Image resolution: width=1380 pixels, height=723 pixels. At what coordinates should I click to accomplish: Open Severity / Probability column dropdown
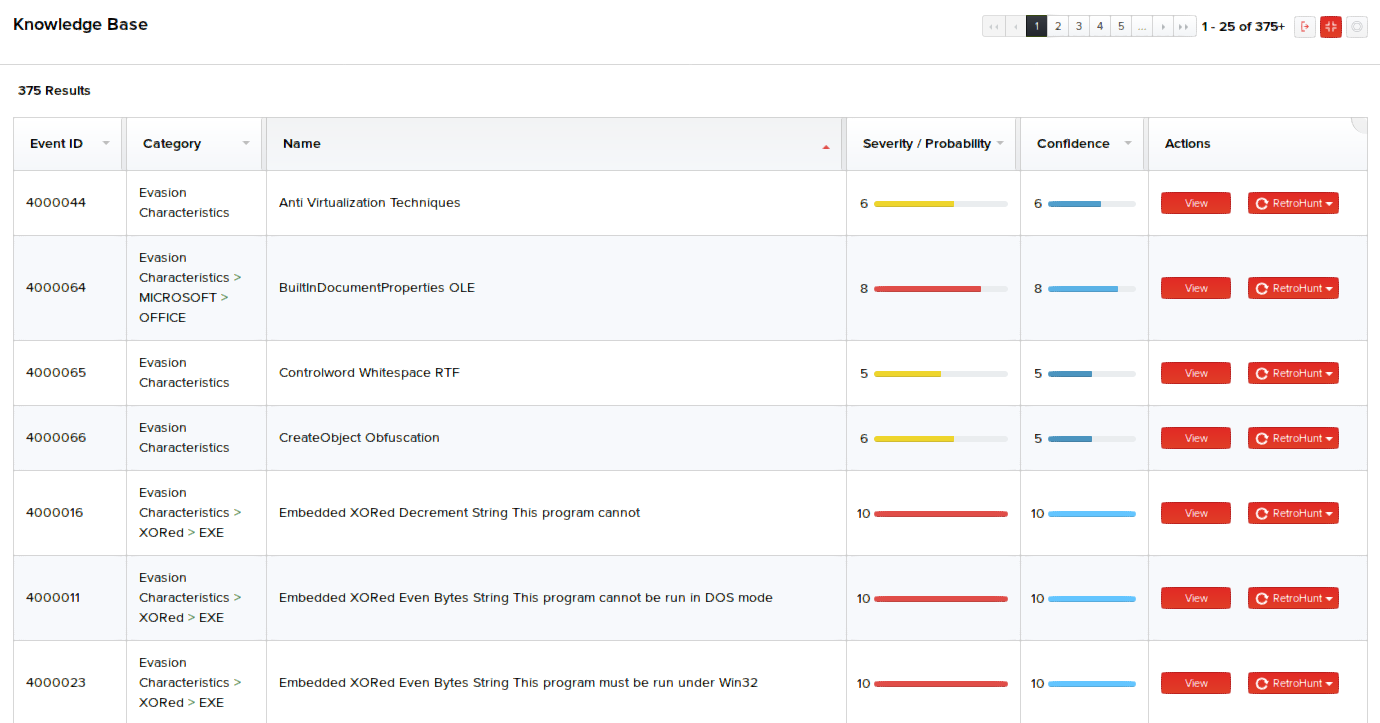coord(1000,144)
